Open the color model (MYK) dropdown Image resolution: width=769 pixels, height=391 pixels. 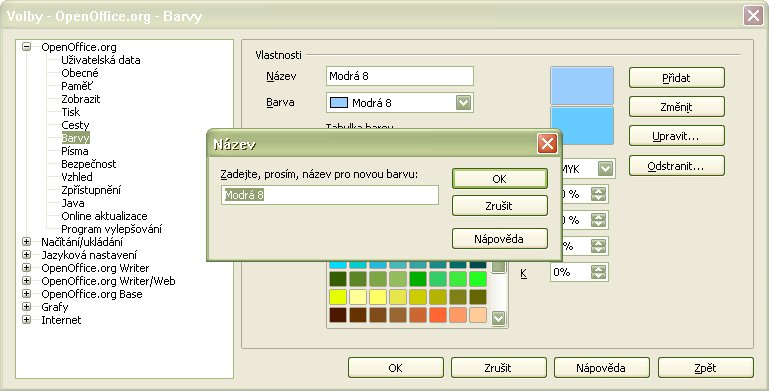(606, 169)
